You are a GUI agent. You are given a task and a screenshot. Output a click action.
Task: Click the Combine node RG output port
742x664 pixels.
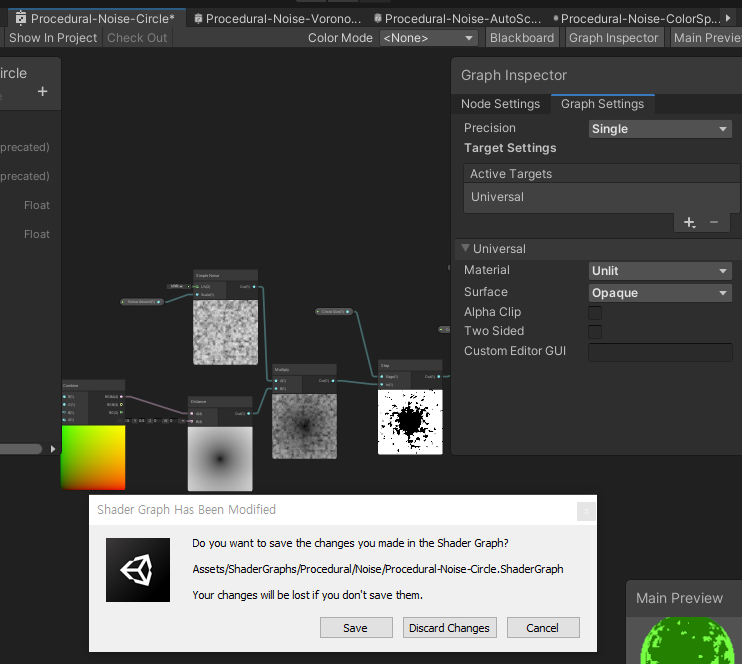coord(122,413)
